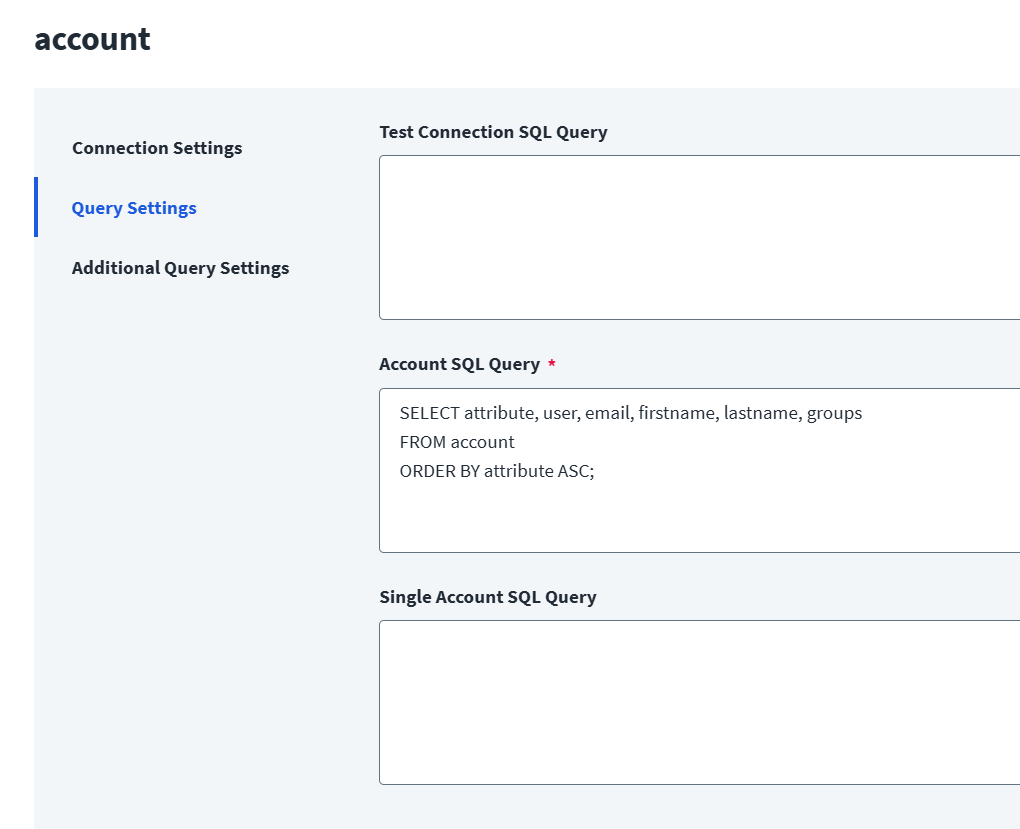
Task: Click the blue active indicator beside Query Settings
Action: tap(36, 207)
